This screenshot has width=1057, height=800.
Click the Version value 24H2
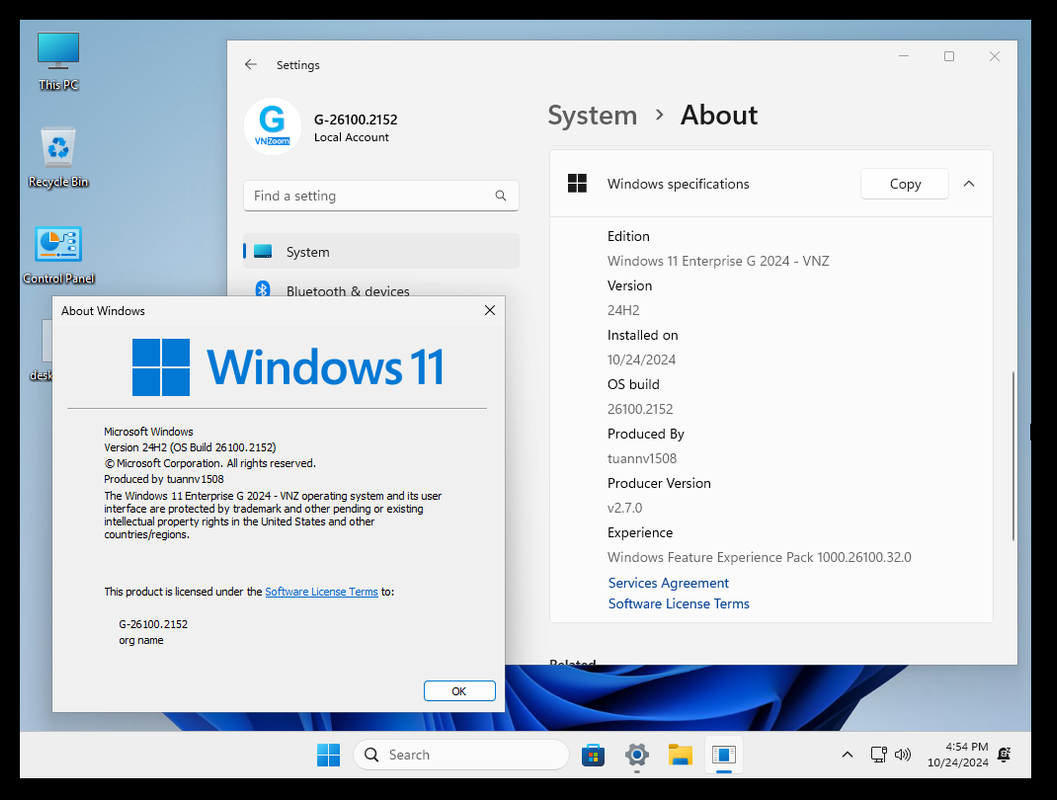[x=623, y=310]
